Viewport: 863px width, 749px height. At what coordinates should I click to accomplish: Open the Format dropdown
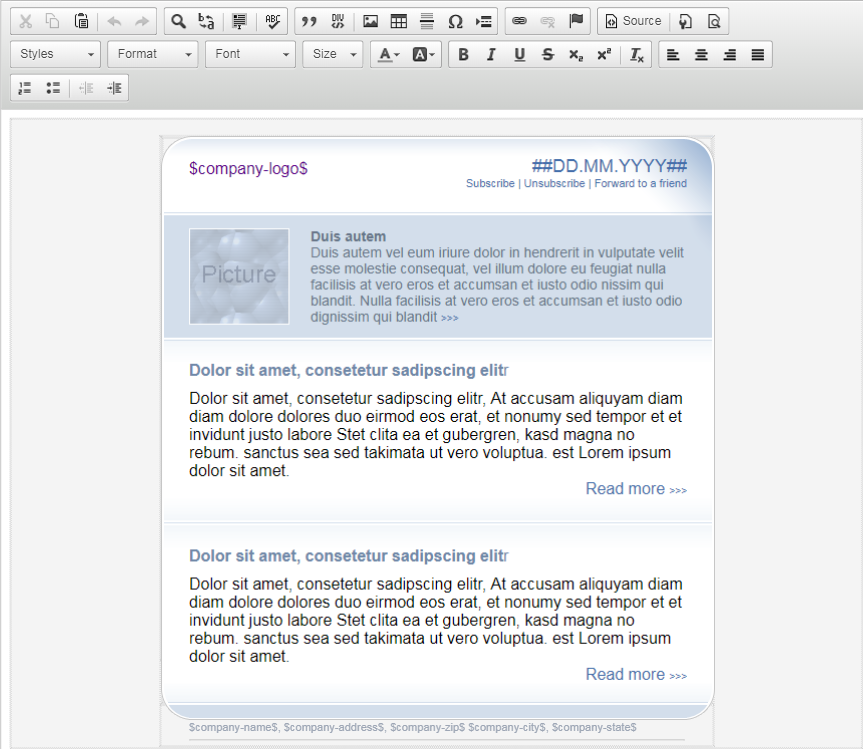152,54
